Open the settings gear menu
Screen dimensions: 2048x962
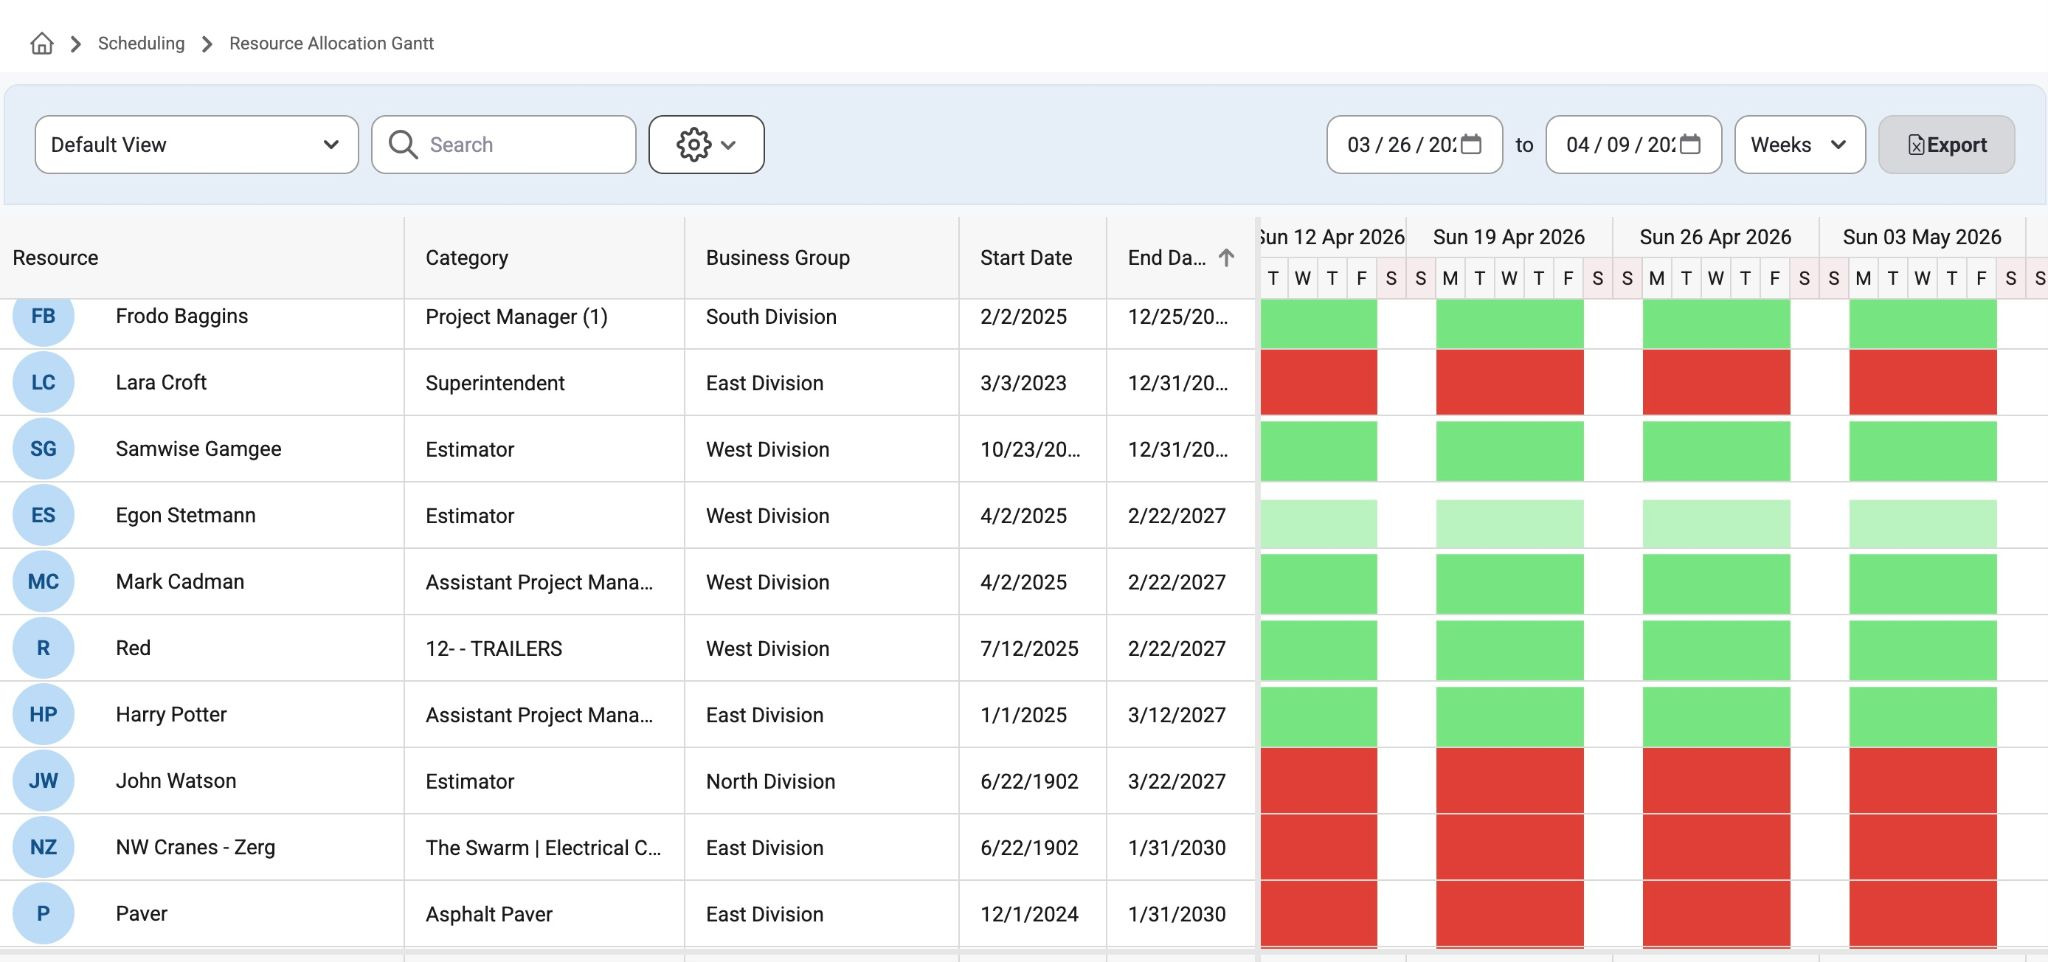coord(707,145)
